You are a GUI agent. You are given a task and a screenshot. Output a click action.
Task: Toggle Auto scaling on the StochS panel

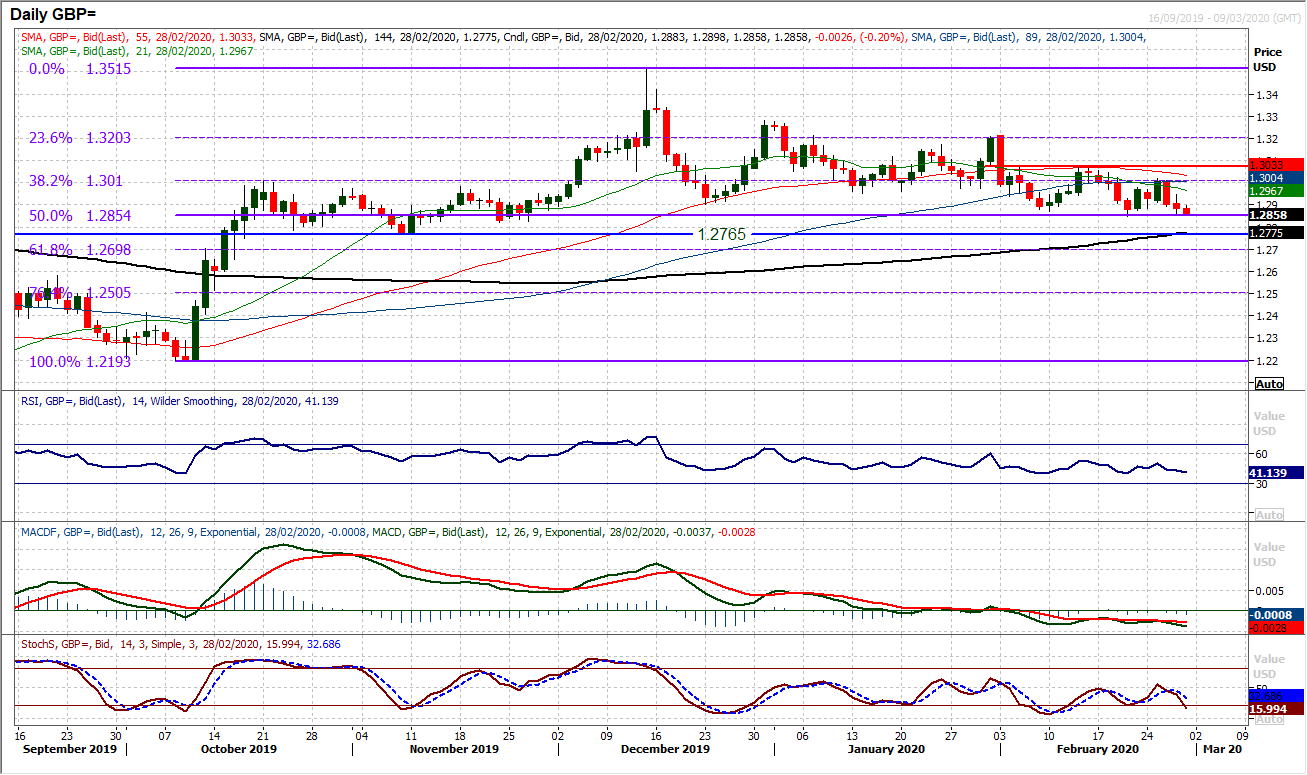(1268, 721)
